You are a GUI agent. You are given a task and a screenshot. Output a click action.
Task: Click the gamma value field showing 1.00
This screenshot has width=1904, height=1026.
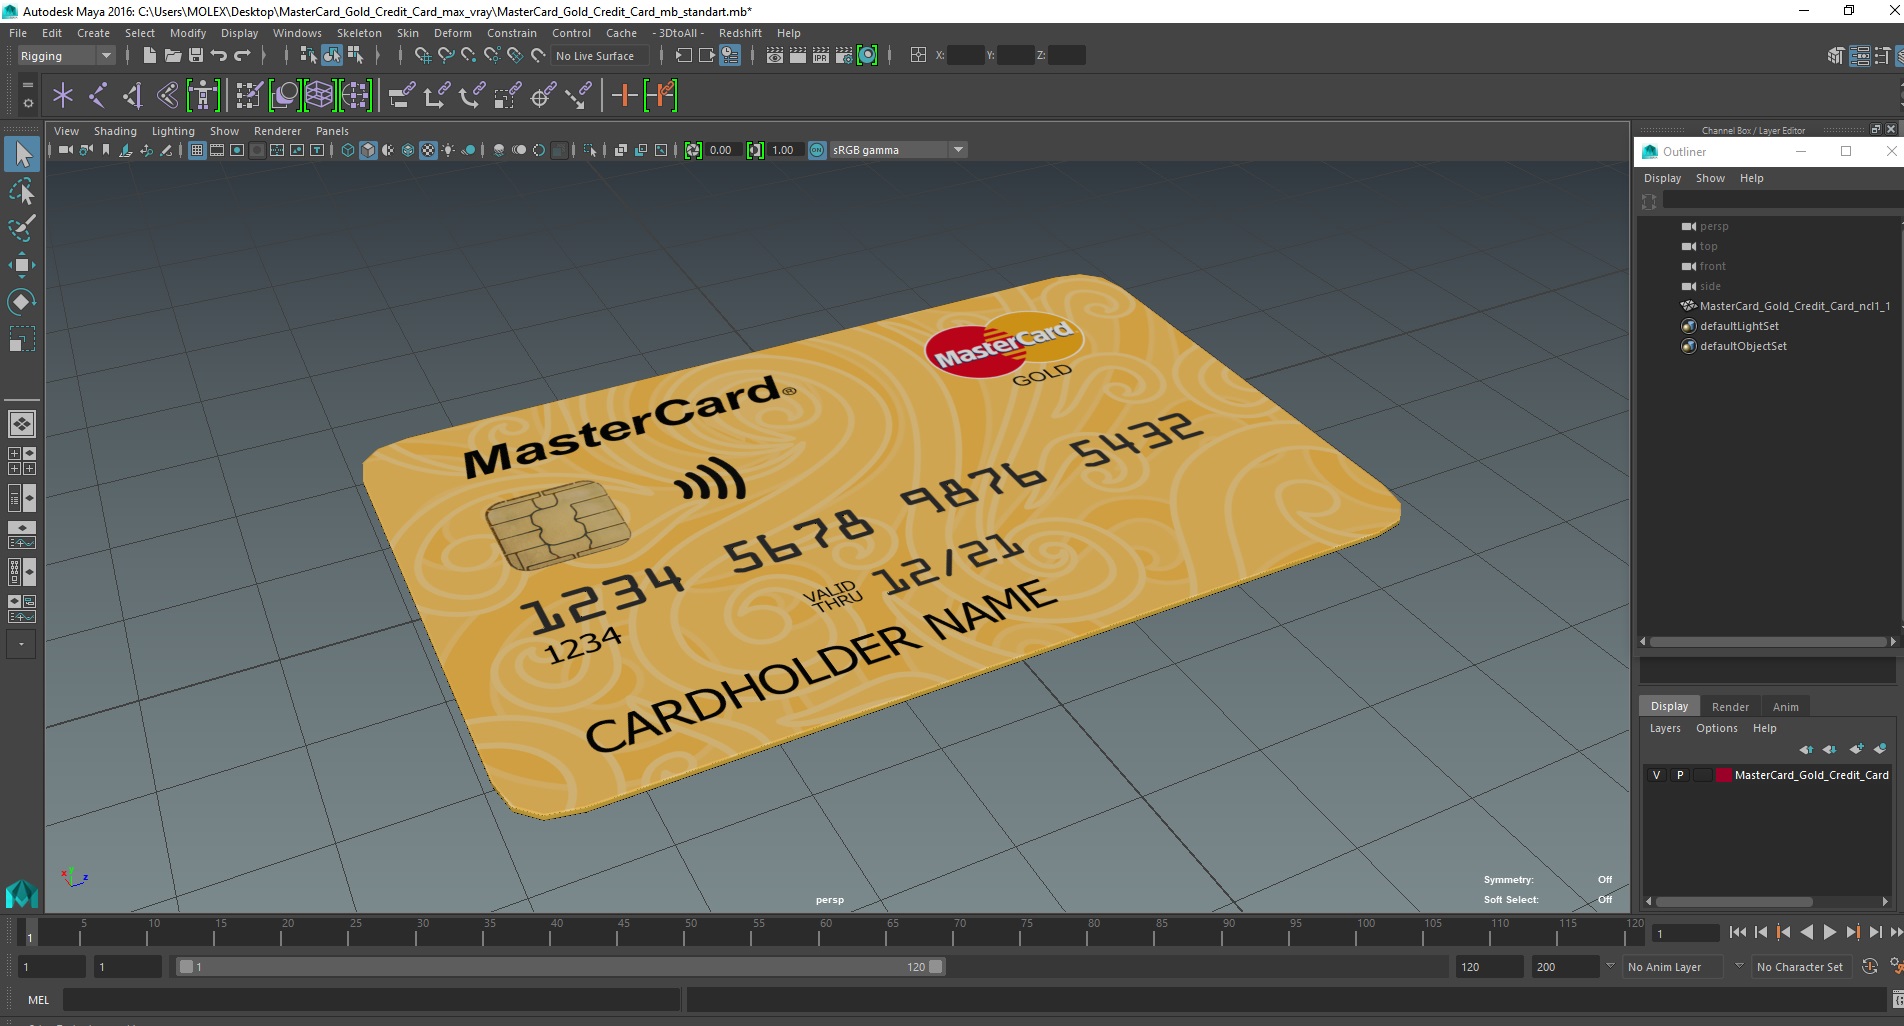tap(784, 150)
